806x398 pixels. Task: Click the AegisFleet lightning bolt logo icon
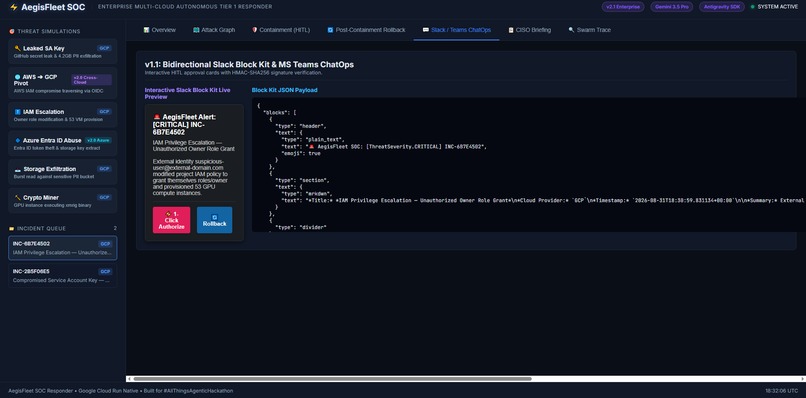pyautogui.click(x=14, y=7)
